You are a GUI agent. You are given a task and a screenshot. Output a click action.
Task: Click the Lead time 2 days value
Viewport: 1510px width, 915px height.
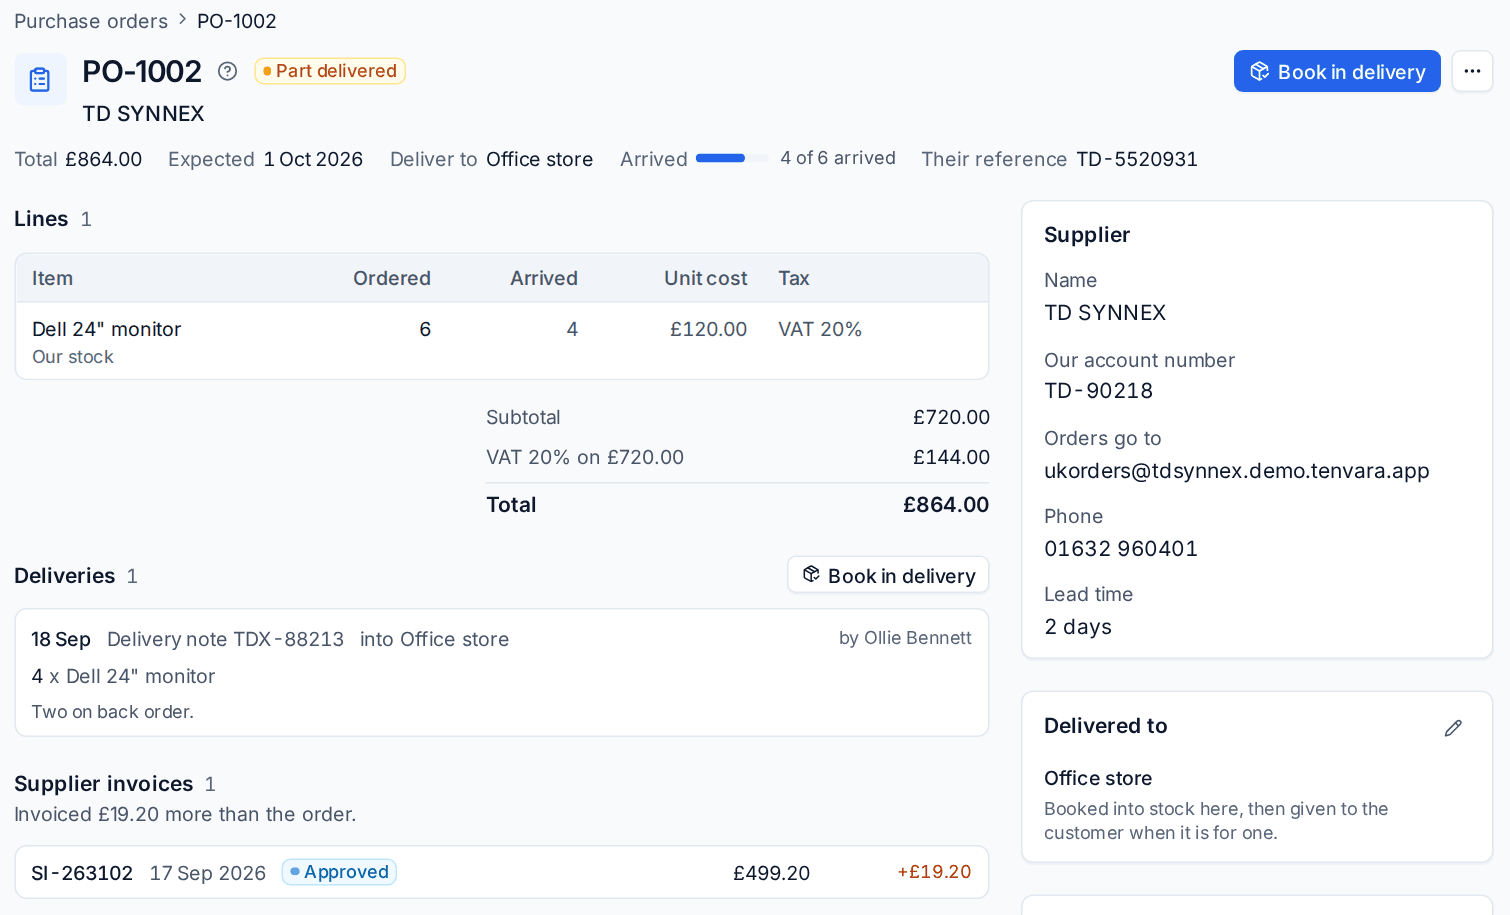1078,627
